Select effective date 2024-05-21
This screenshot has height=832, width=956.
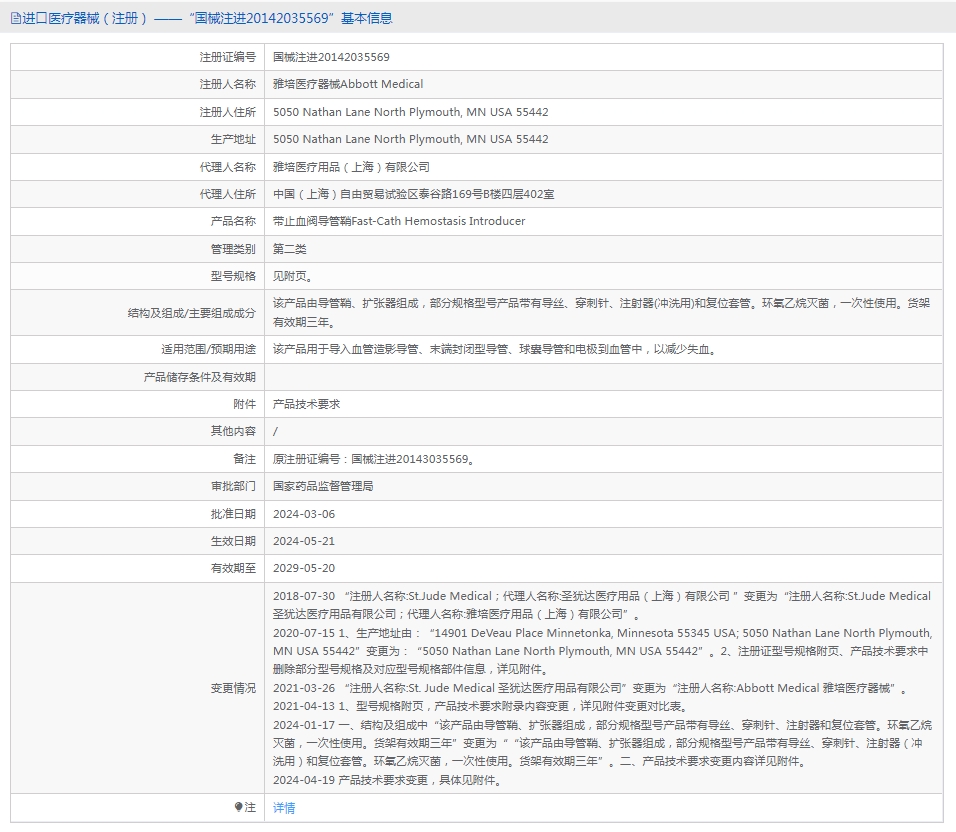point(304,541)
